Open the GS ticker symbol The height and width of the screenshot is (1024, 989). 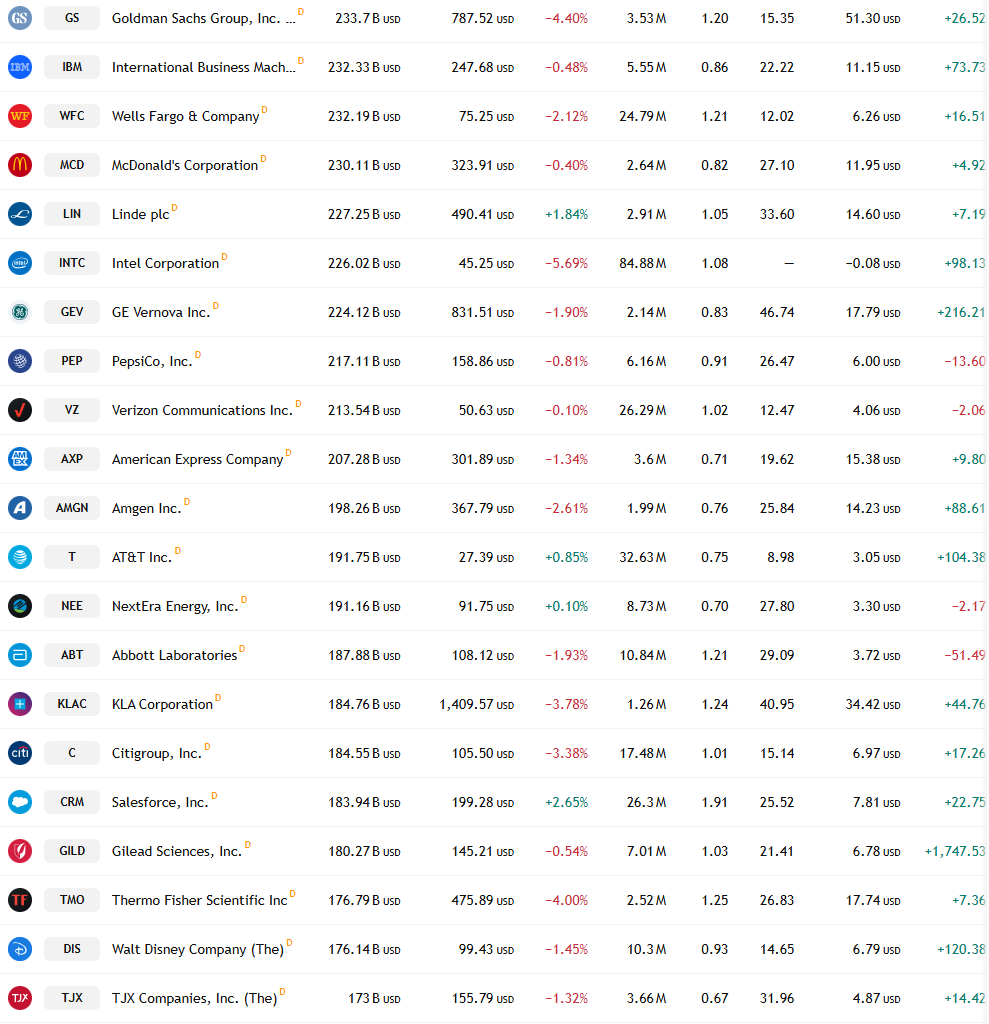click(x=72, y=18)
